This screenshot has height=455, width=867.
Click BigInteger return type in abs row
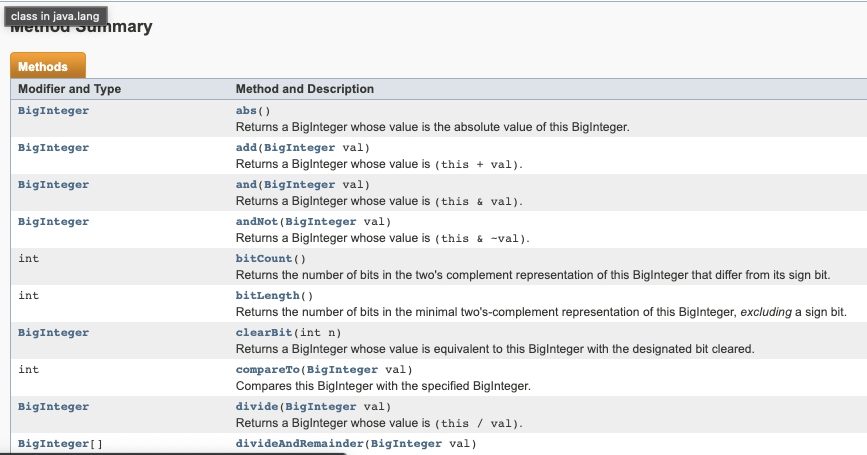click(x=53, y=111)
